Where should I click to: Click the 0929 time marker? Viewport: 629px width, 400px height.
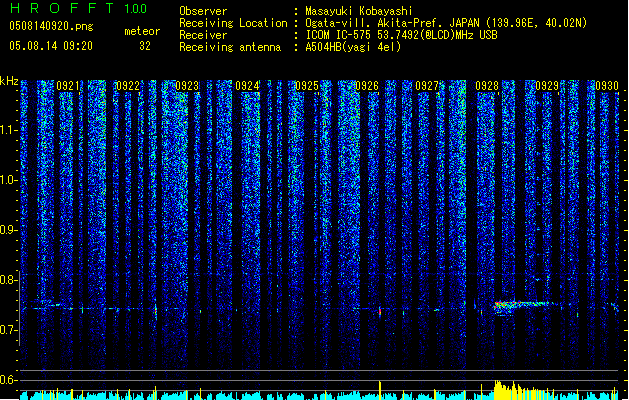coord(547,86)
